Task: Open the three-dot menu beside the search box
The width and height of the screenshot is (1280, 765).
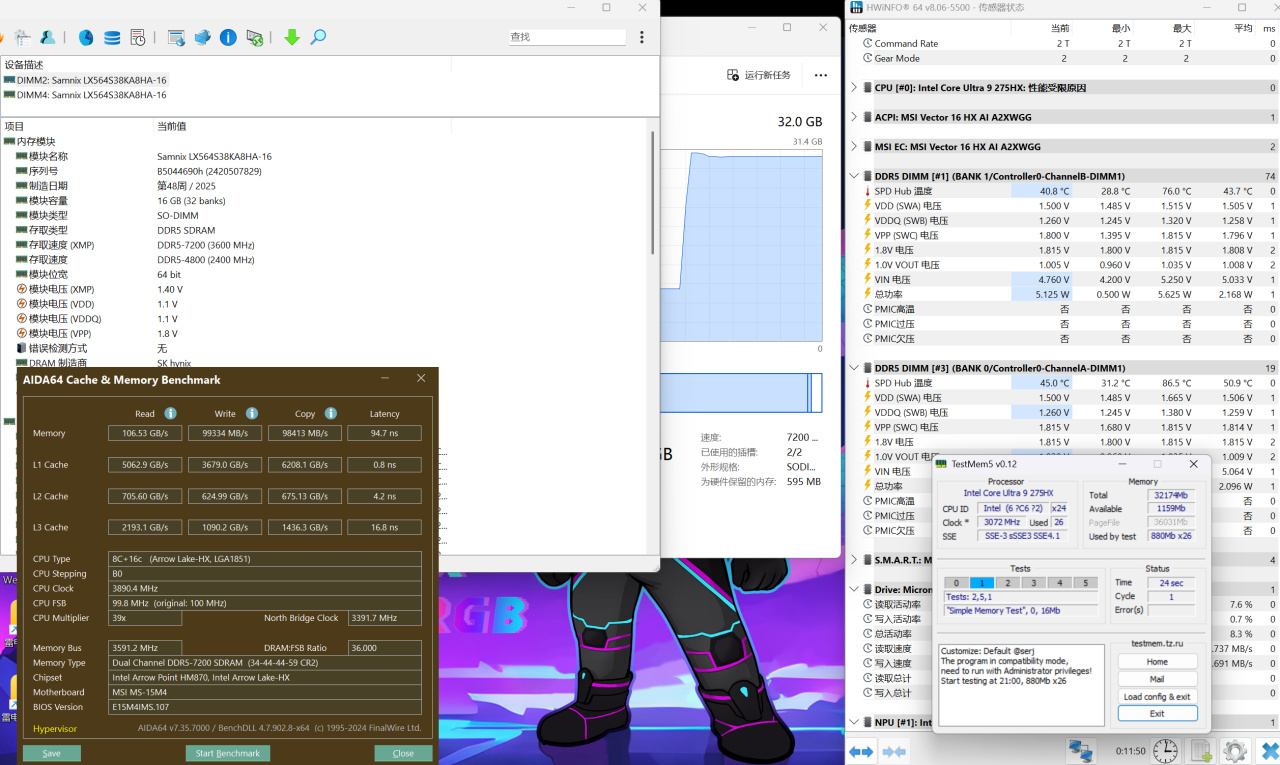Action: pyautogui.click(x=642, y=37)
